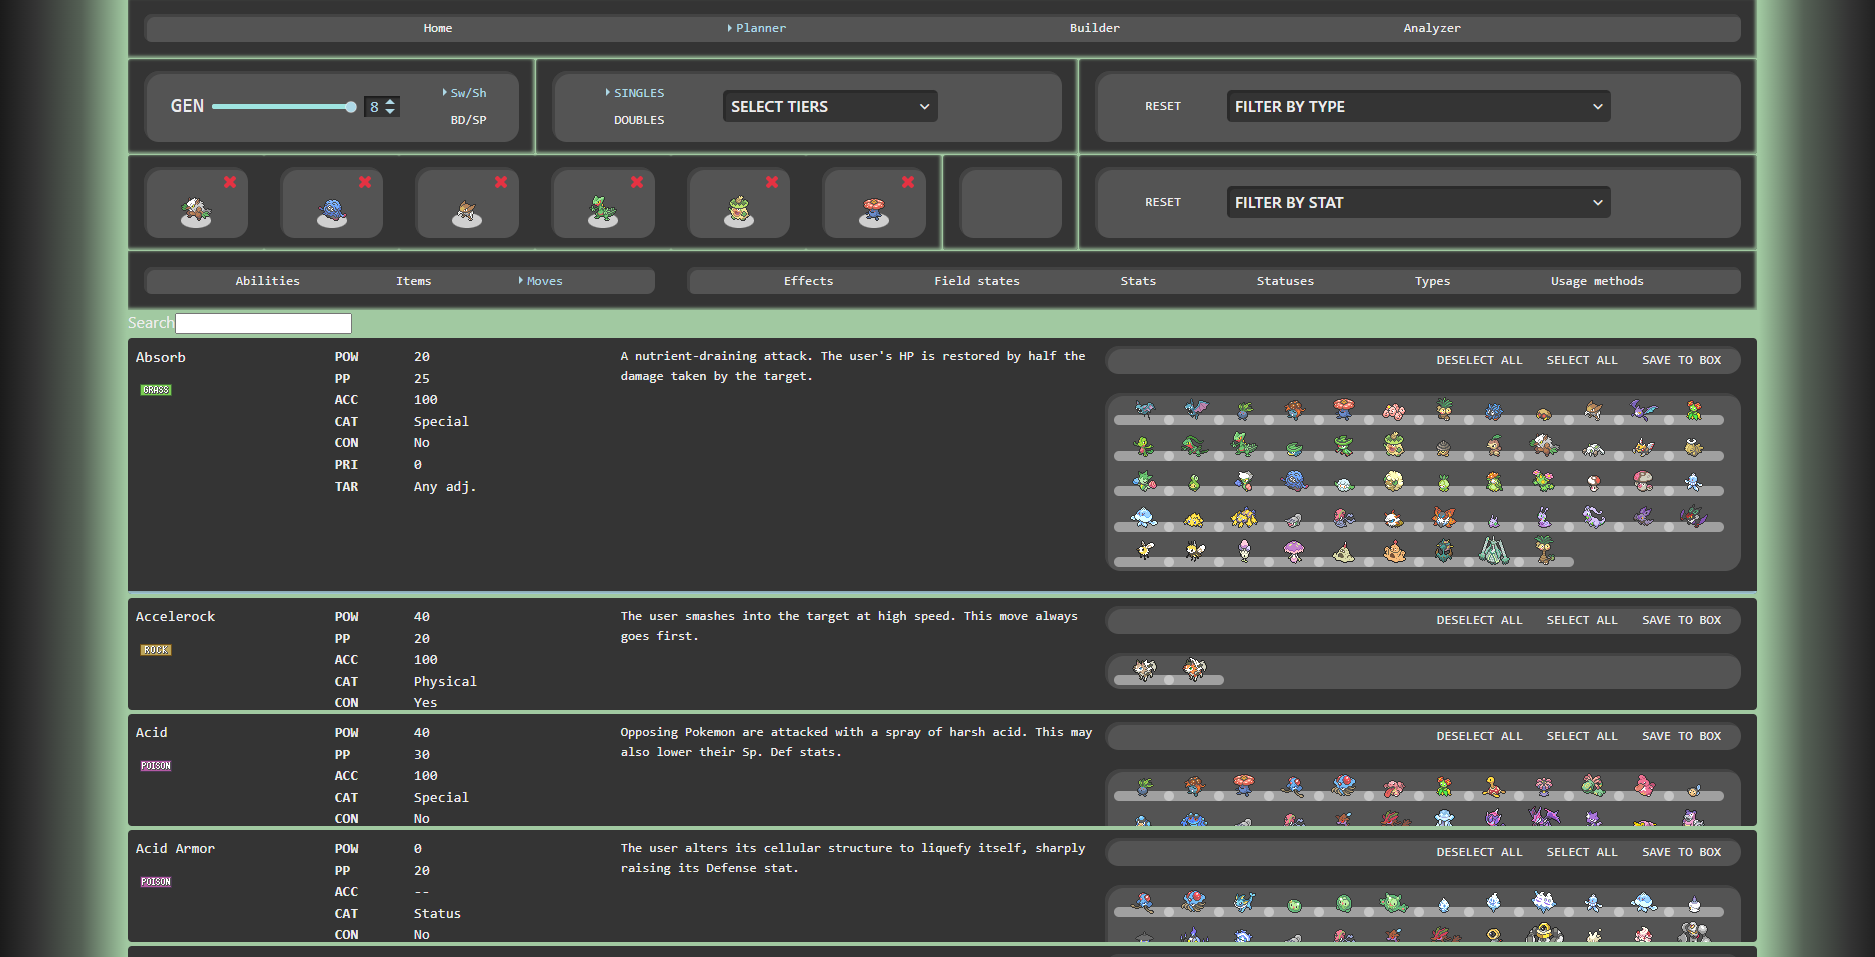Toggle Goodra in the Absorb learner list
The width and height of the screenshot is (1875, 957).
[x=1594, y=517]
